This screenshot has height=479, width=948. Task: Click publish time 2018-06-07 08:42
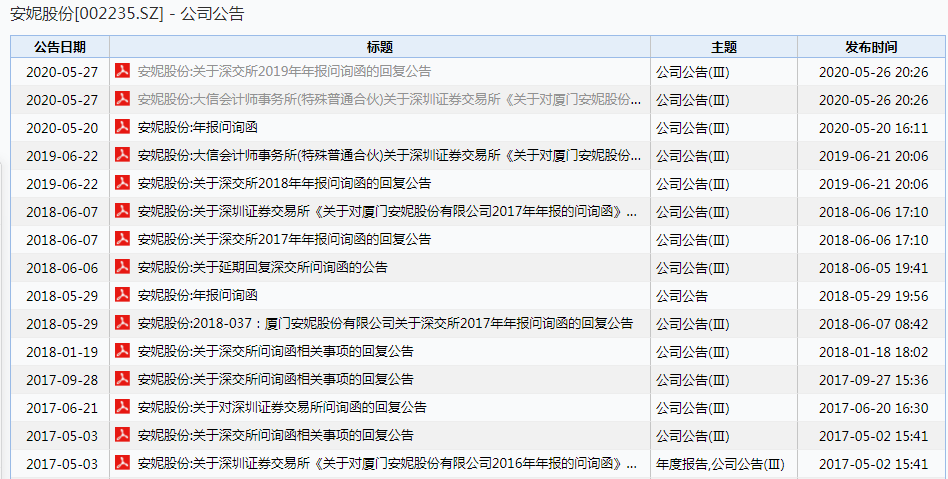[x=873, y=324]
